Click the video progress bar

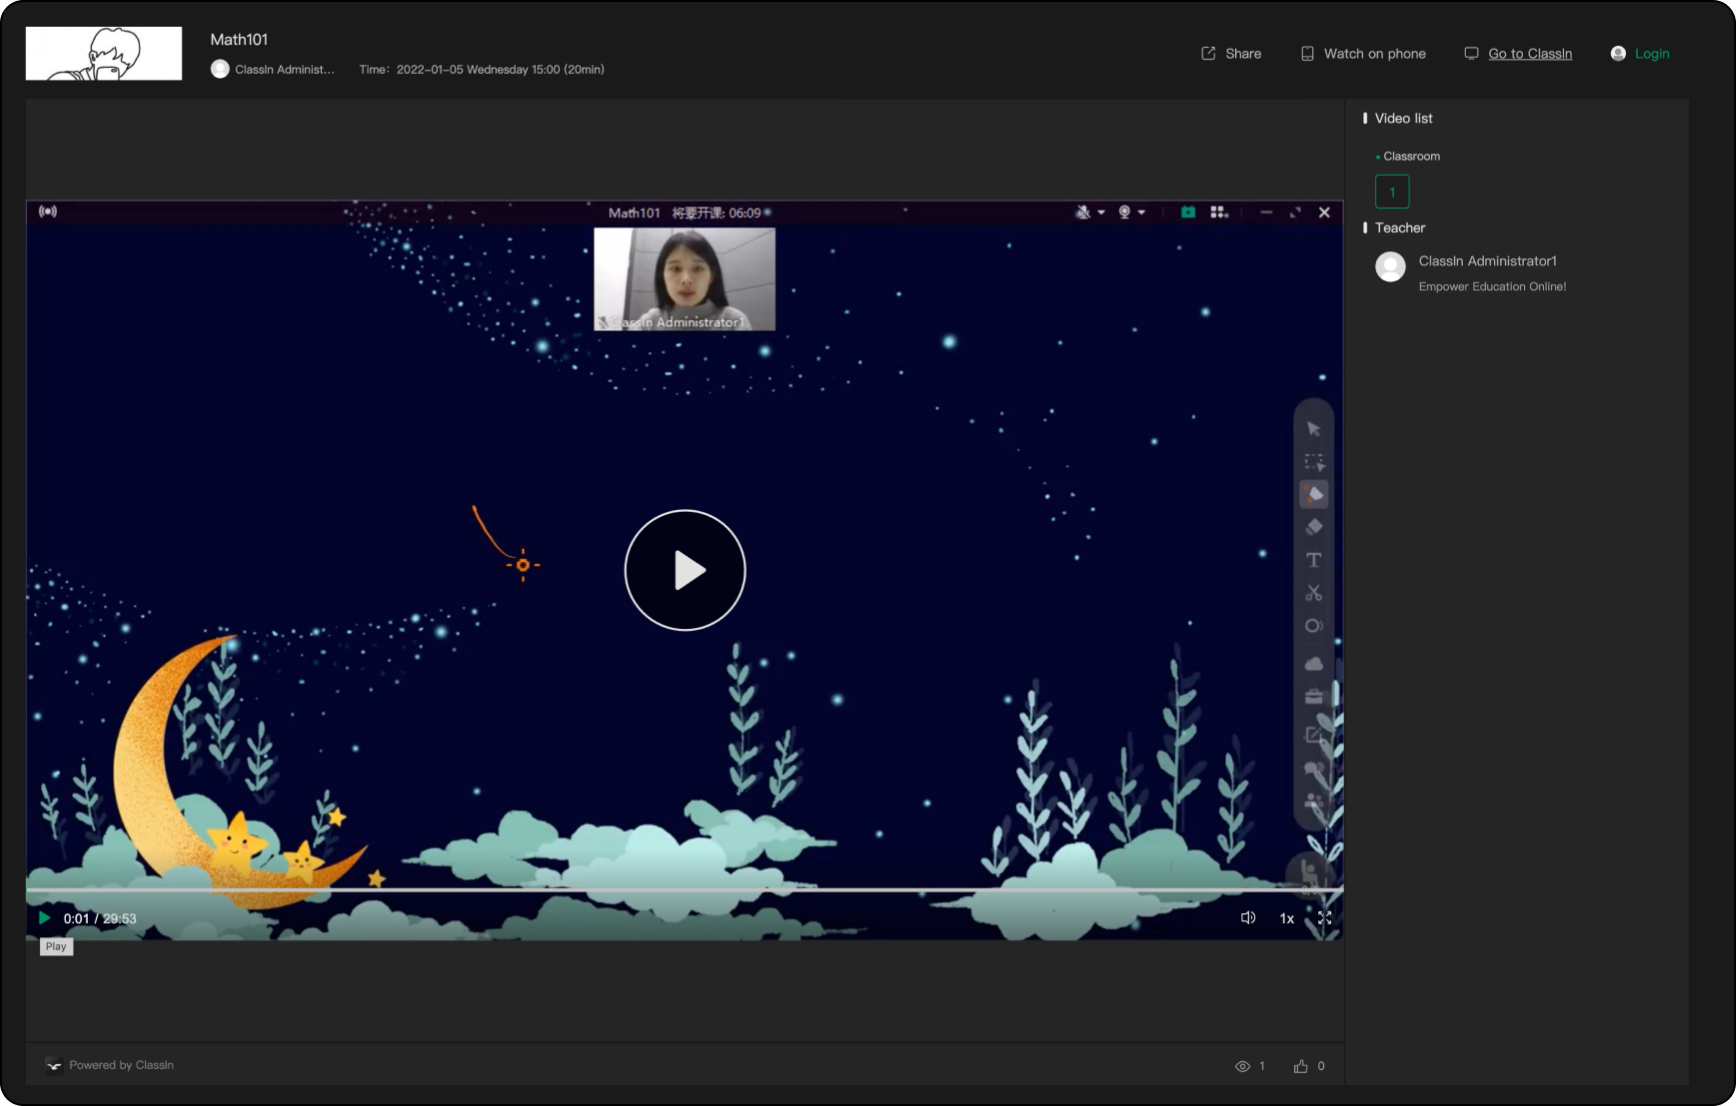pyautogui.click(x=684, y=889)
